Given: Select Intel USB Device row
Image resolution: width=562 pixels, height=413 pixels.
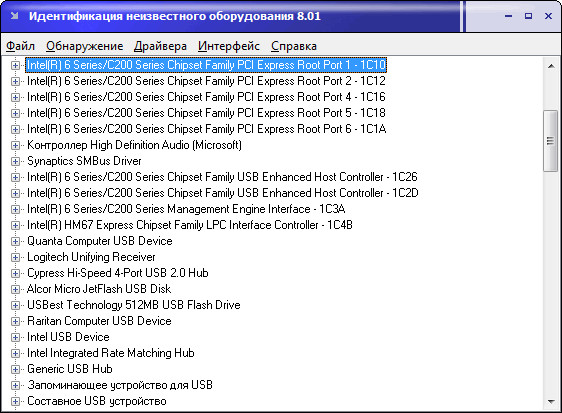Looking at the screenshot, I should click(x=68, y=337).
